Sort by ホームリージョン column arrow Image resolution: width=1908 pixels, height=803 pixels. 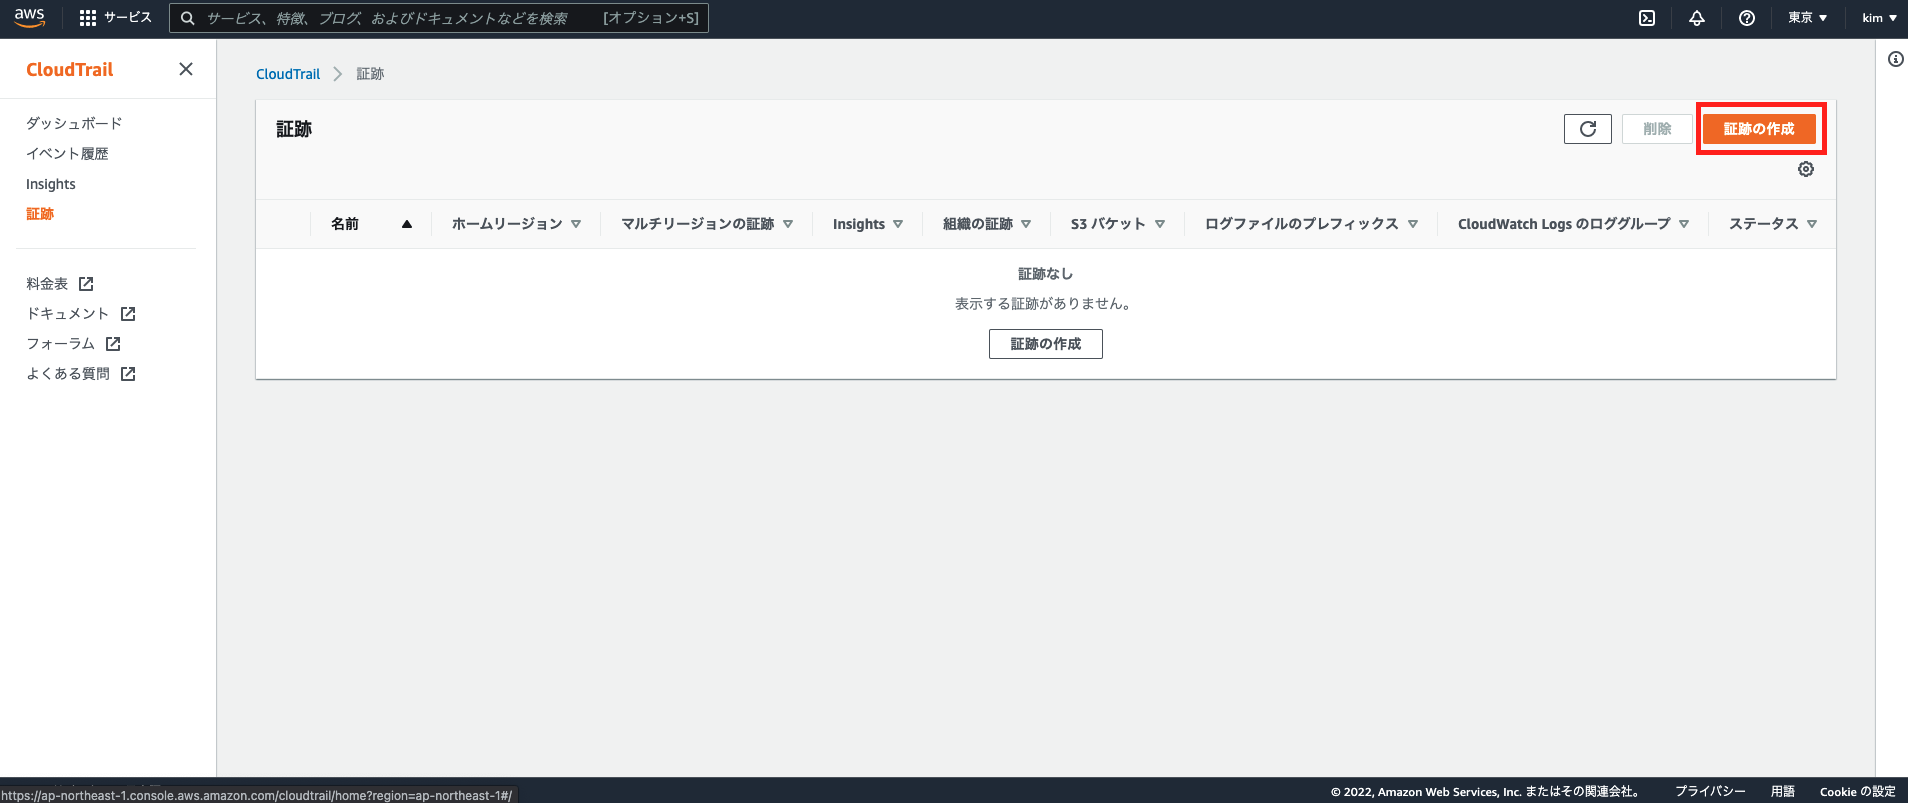(576, 224)
